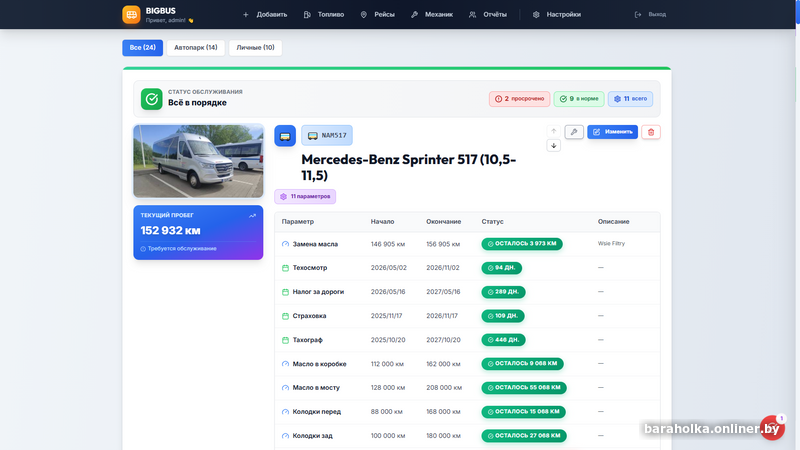Click the mileage trend icon in Текущий пробег card

[252, 216]
